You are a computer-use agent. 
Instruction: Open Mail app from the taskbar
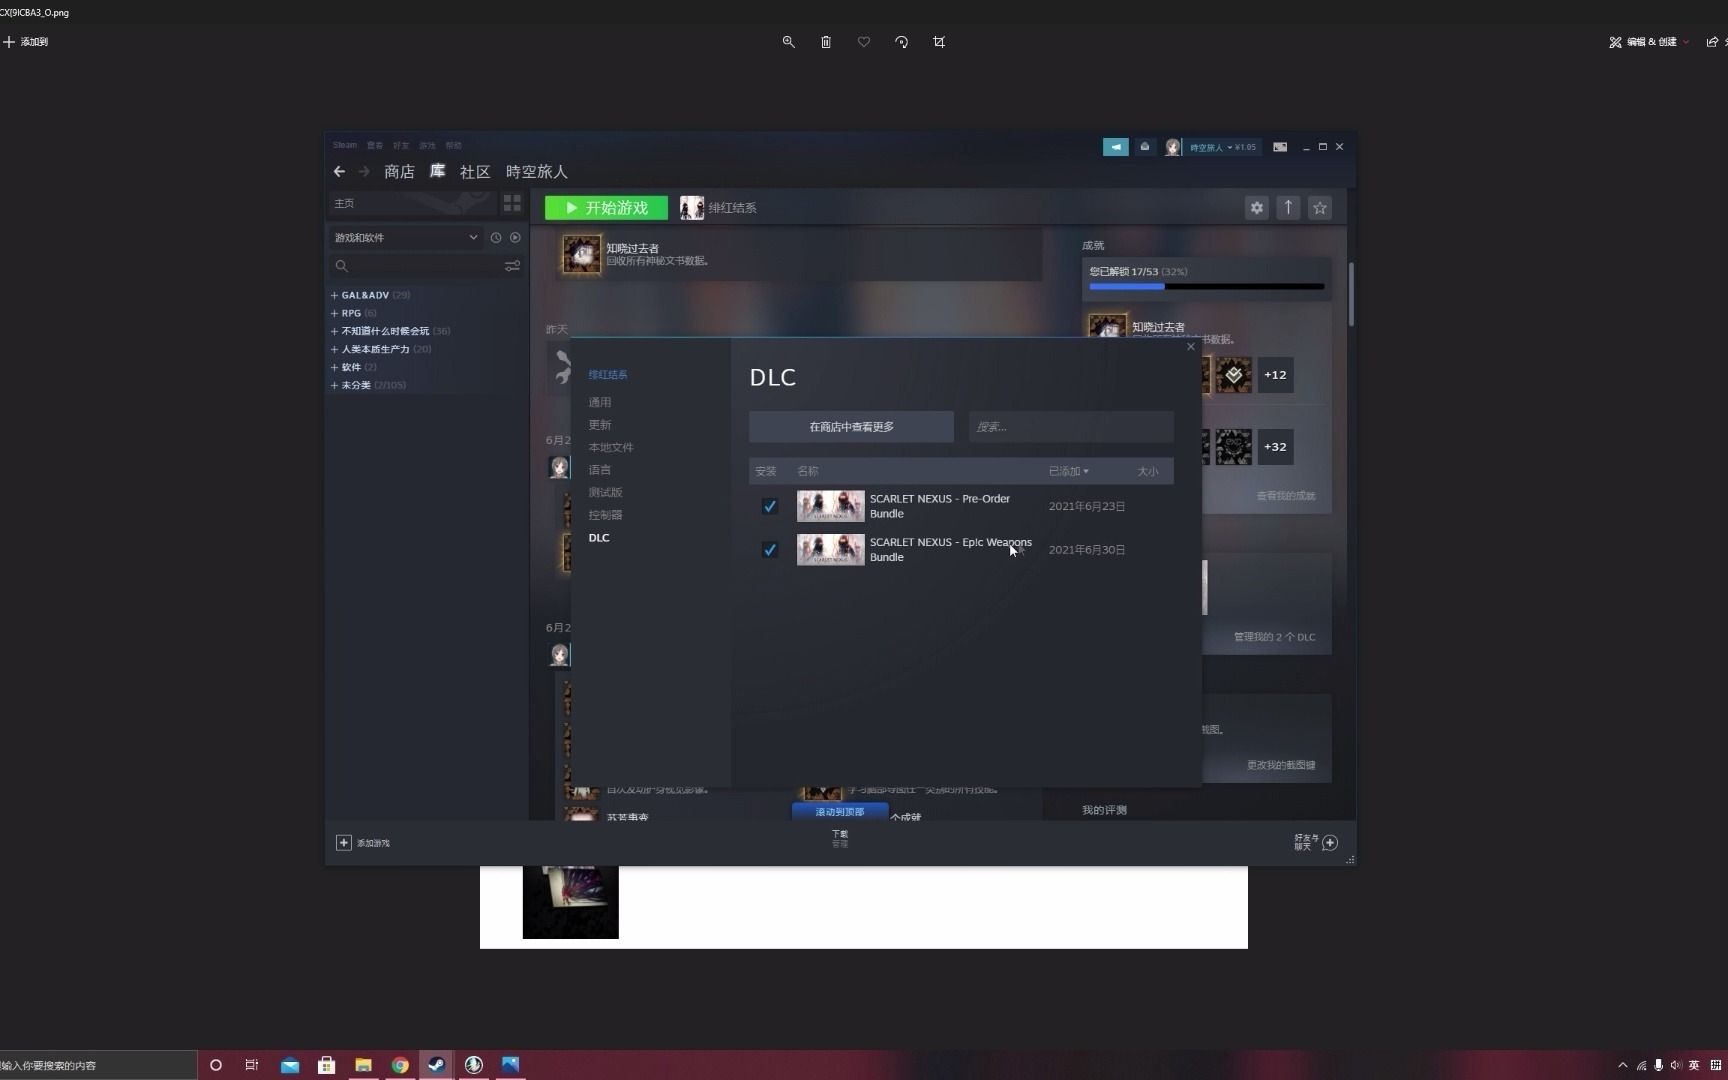(290, 1065)
